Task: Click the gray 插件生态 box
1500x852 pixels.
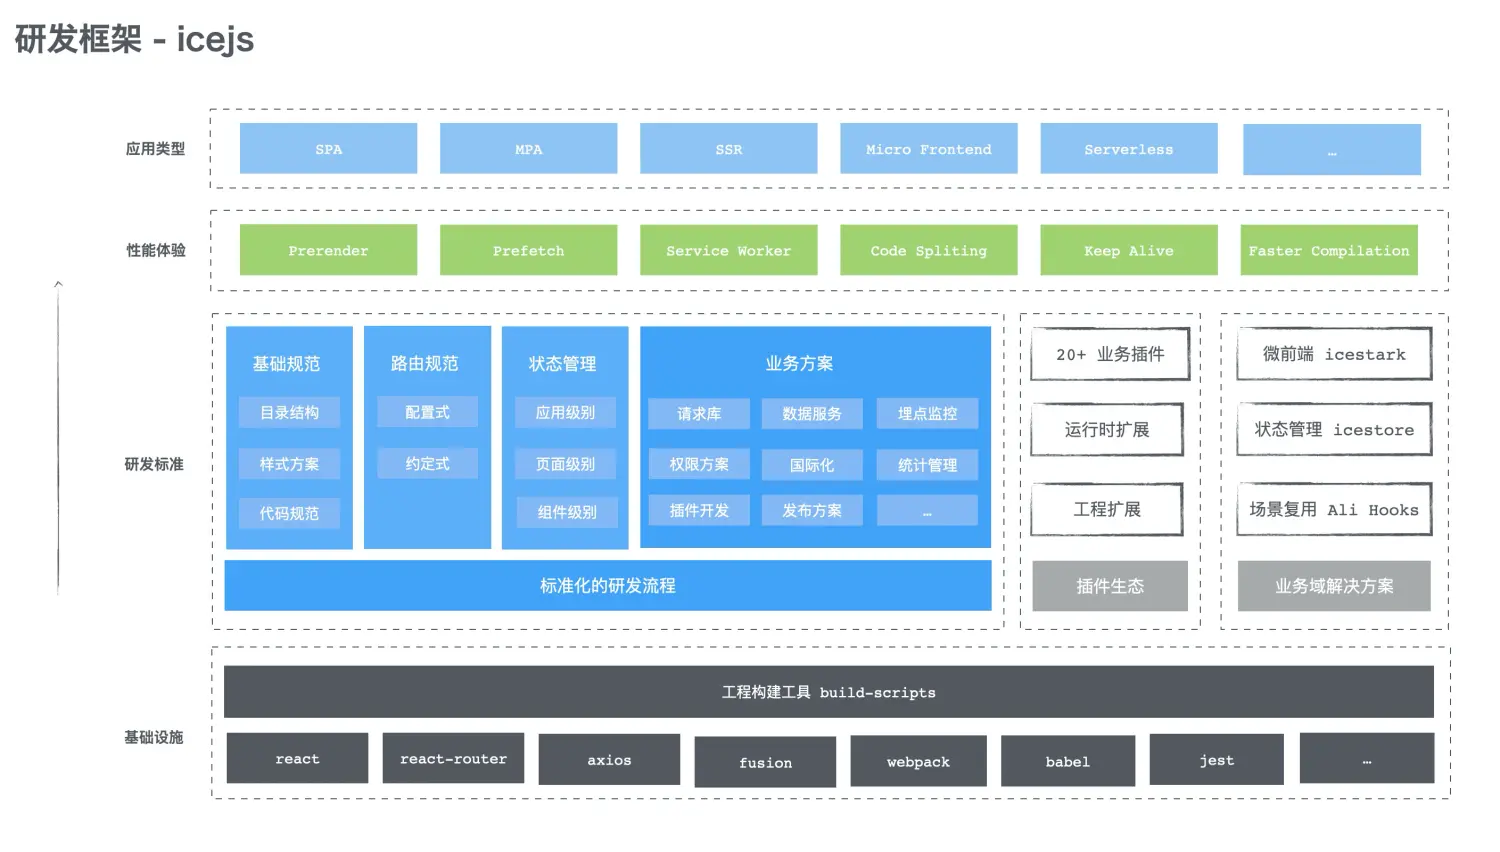Action: pos(1110,586)
